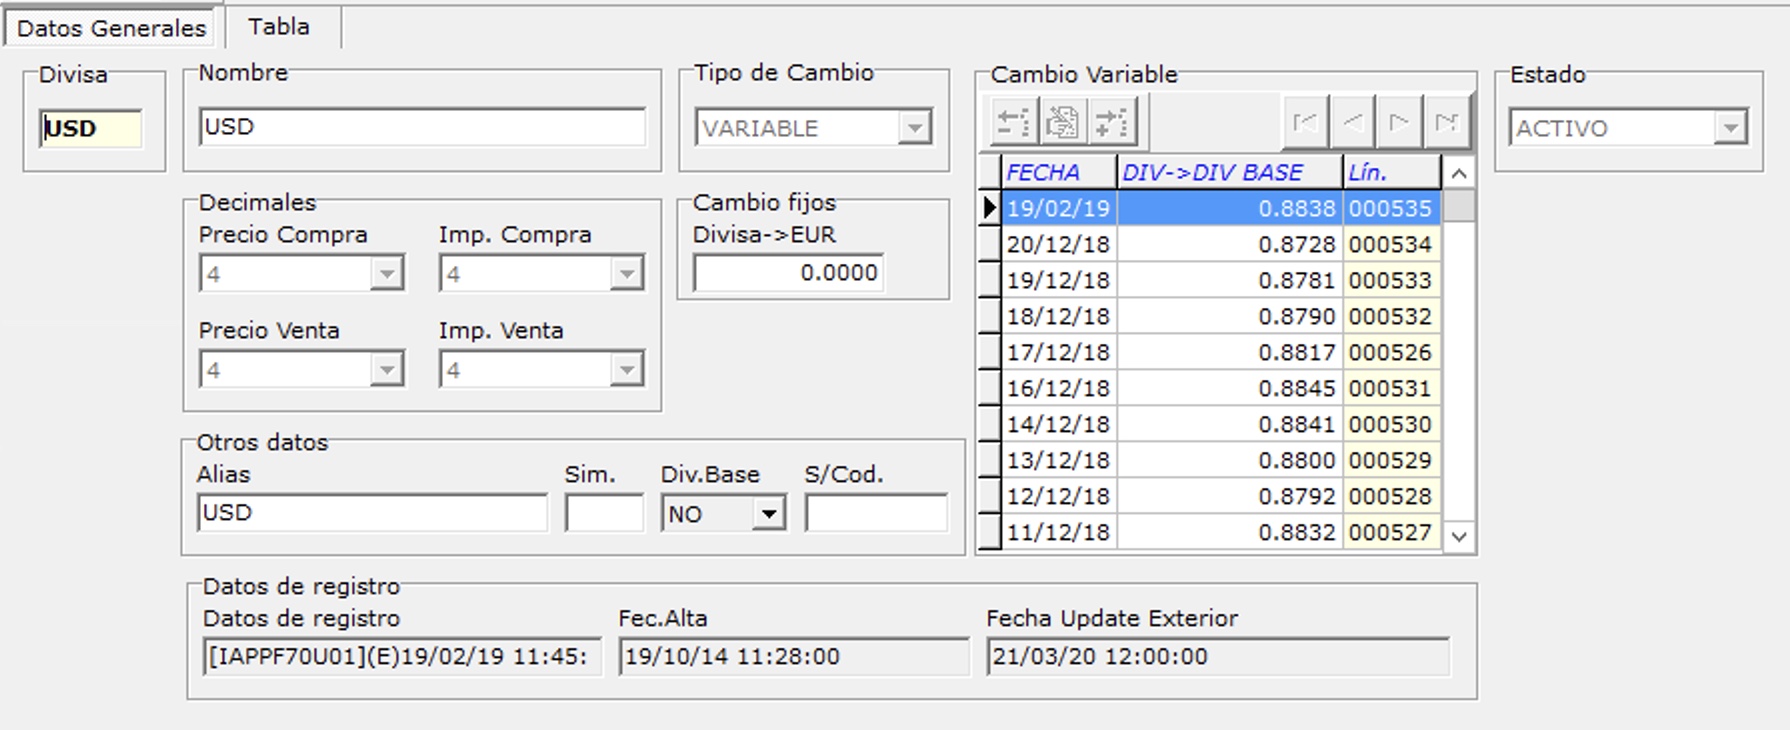The height and width of the screenshot is (730, 1790).
Task: Expand the Imp. Venta decimals dropdown
Action: (x=626, y=370)
